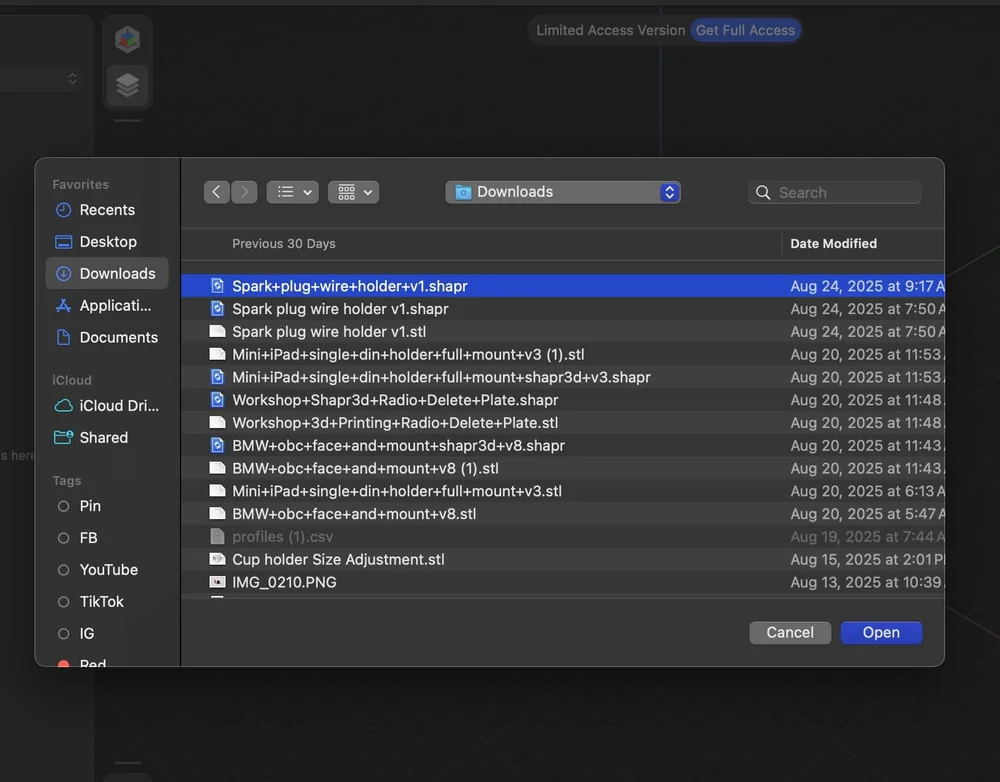Image resolution: width=1000 pixels, height=782 pixels.
Task: Select Desktop in the sidebar
Action: click(x=107, y=242)
